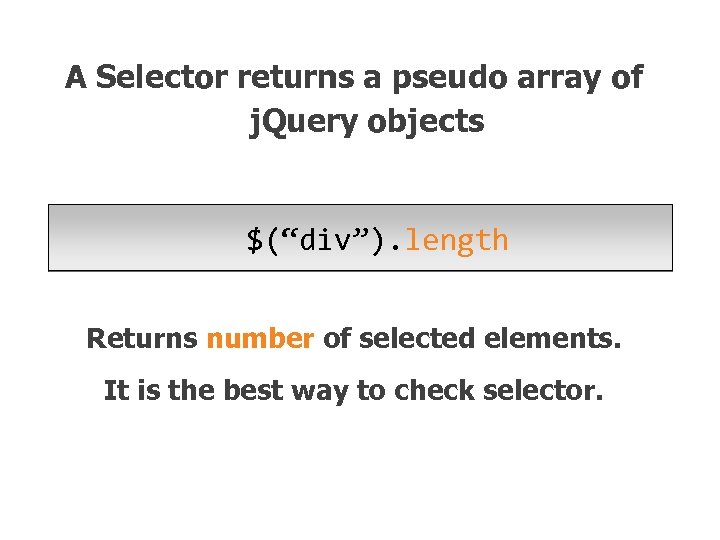This screenshot has height=540, width=720.
Task: Click the word "Selector" in the title
Action: (163, 77)
